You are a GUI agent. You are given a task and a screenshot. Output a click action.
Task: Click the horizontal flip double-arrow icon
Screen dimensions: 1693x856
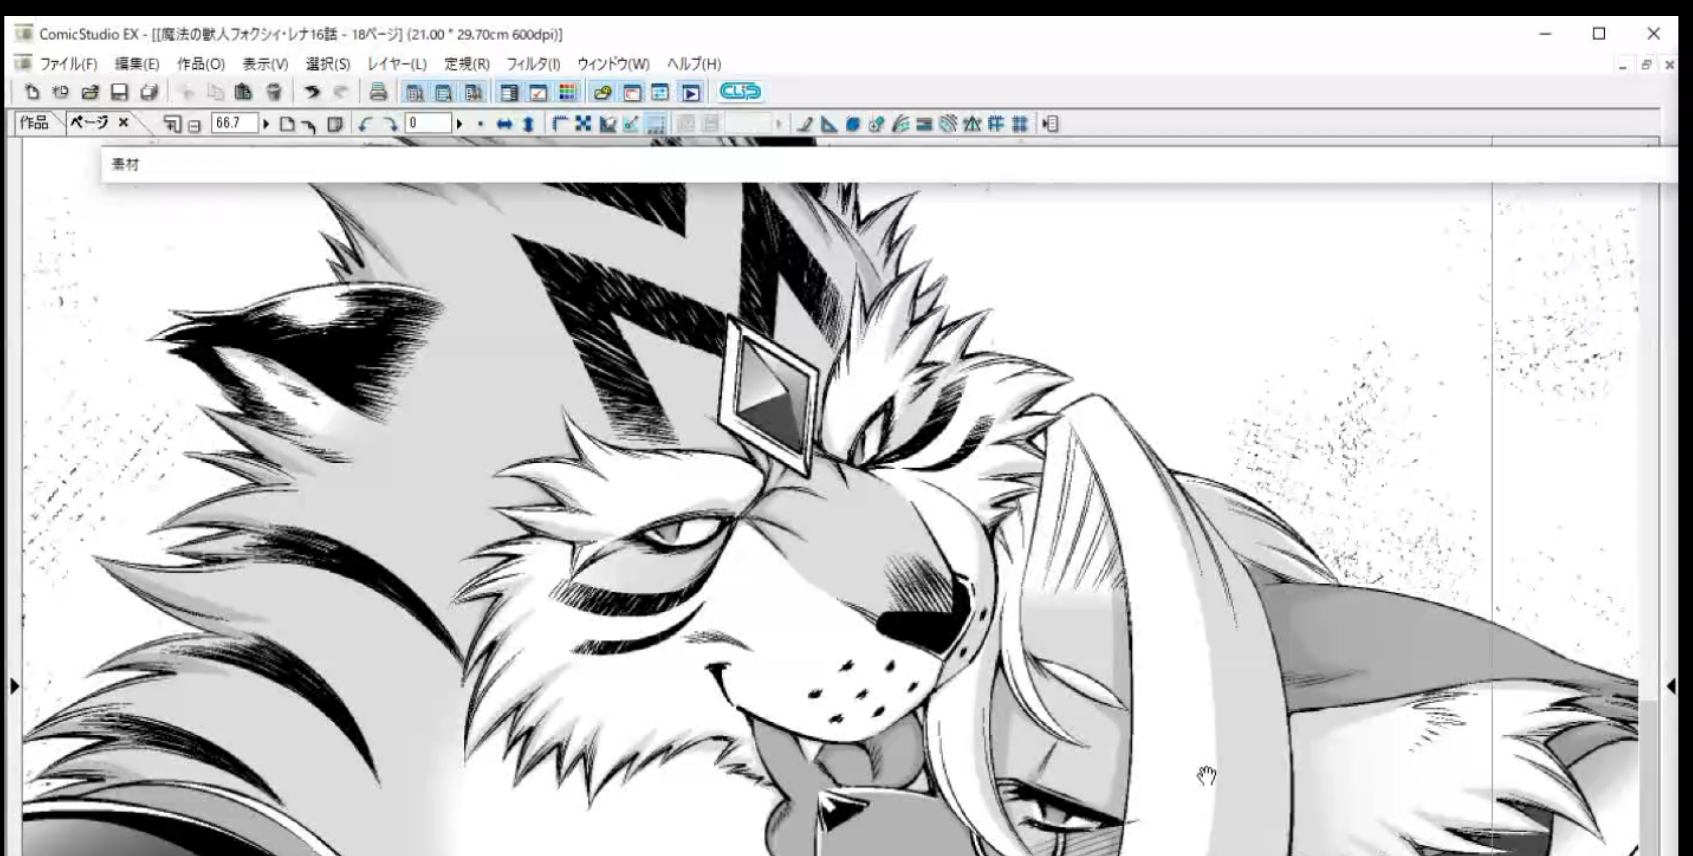[504, 124]
